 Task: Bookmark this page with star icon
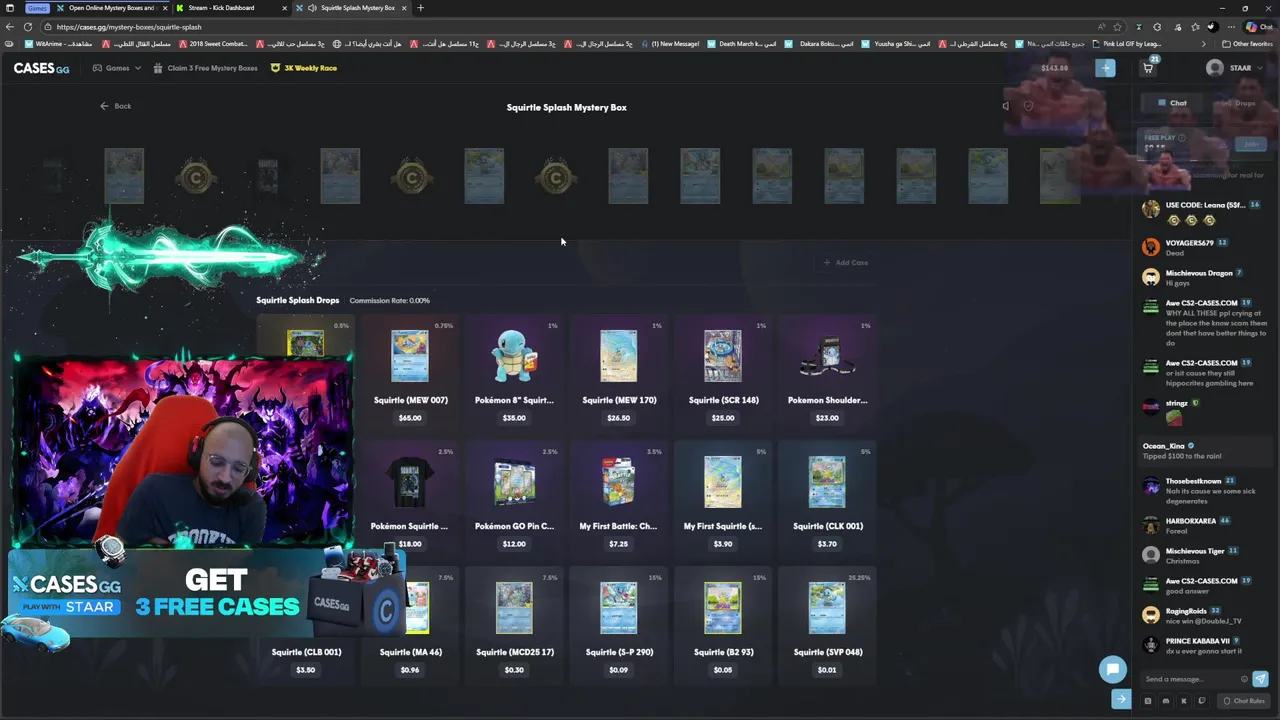[1117, 27]
